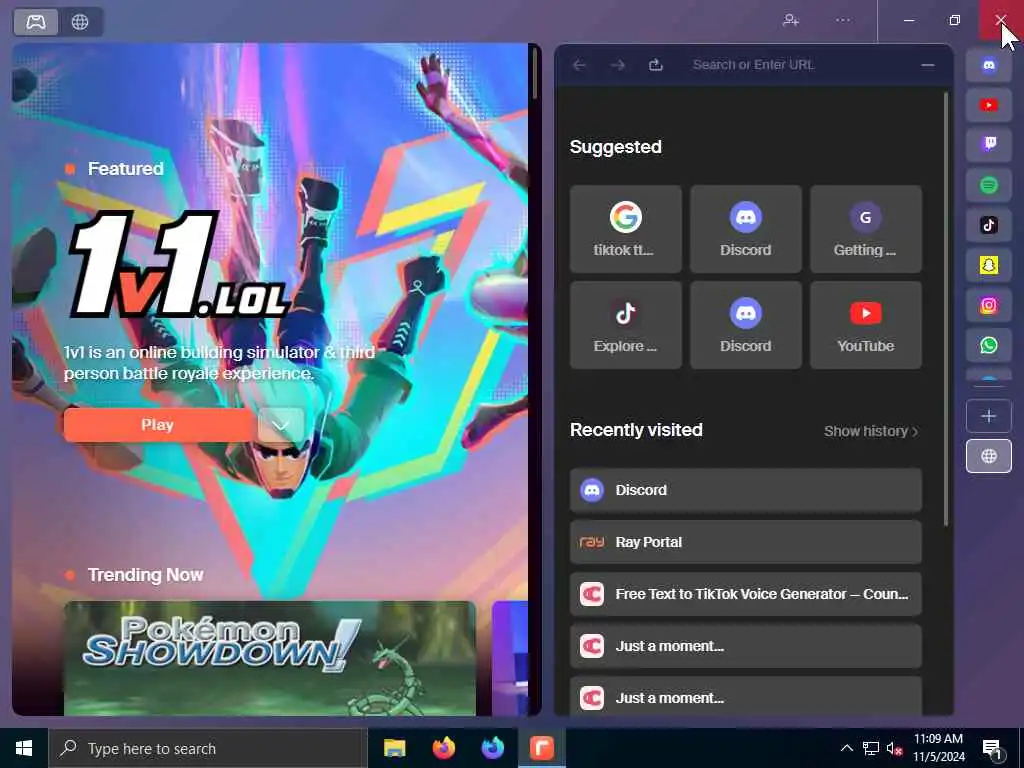Image resolution: width=1024 pixels, height=768 pixels.
Task: Open Spotify from the sidebar
Action: (989, 185)
